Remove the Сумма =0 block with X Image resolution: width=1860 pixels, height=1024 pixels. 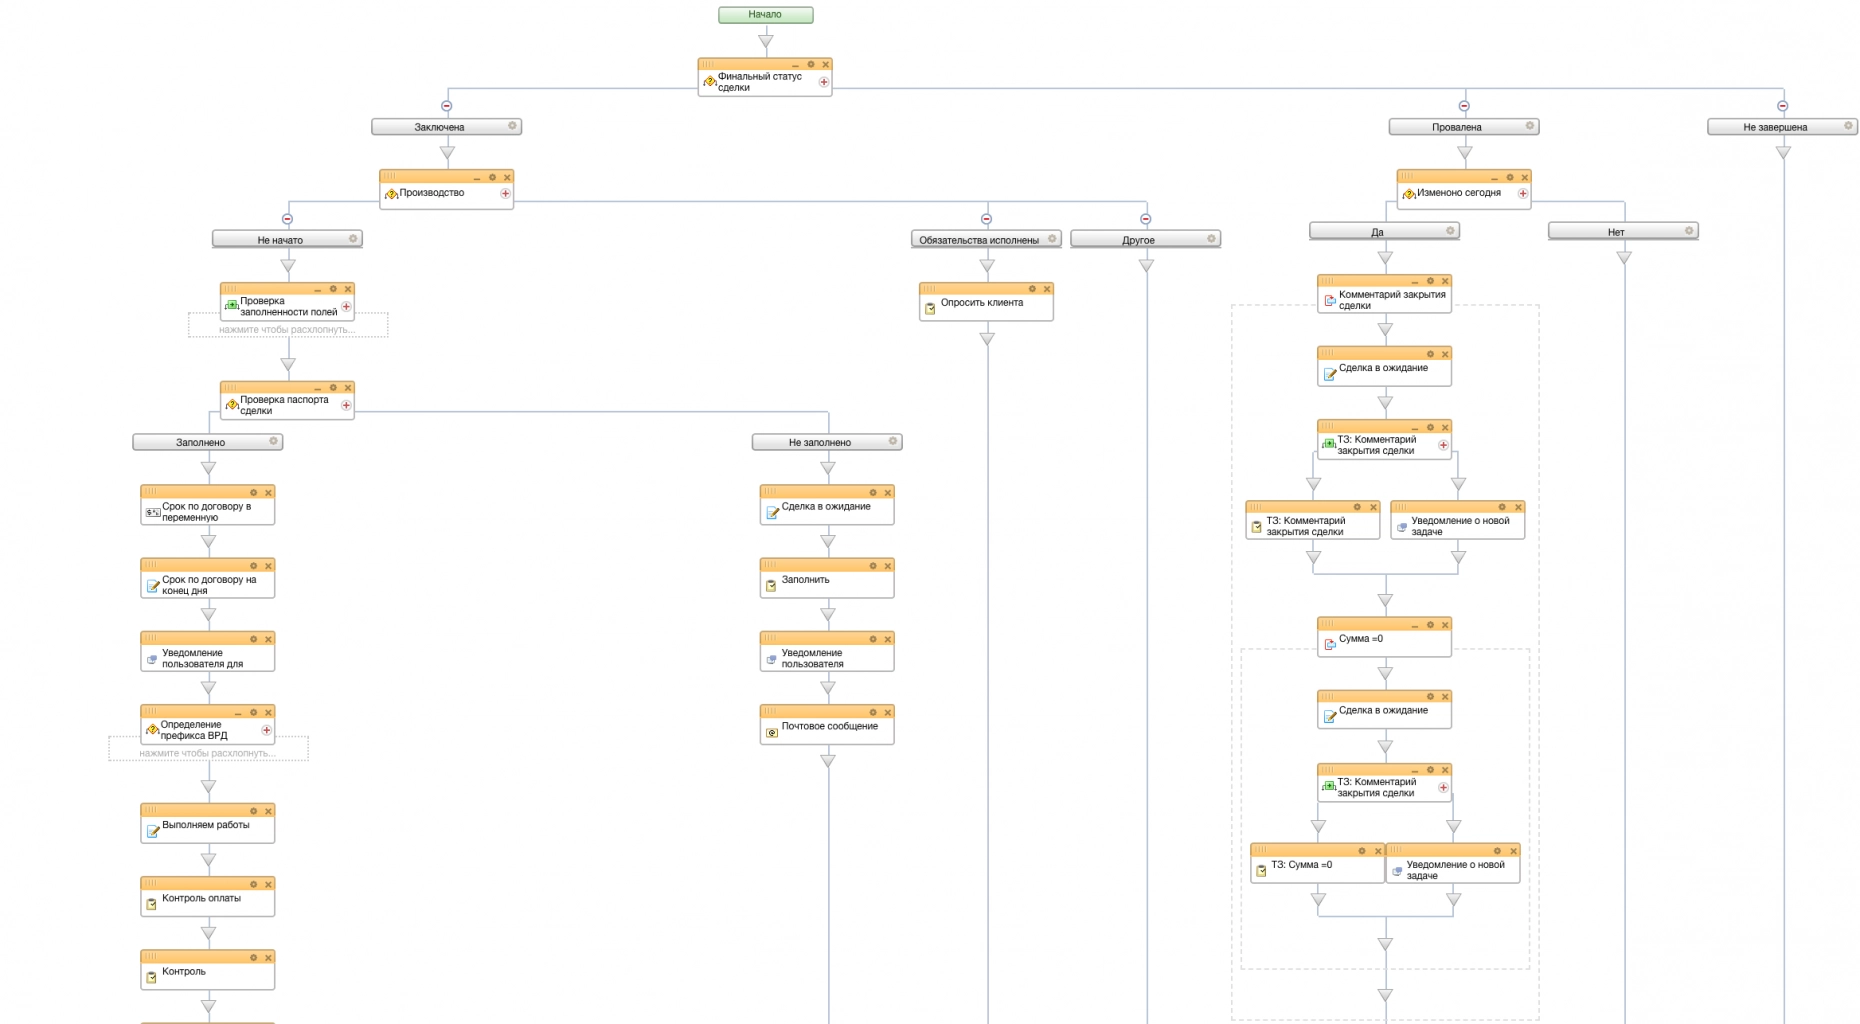1445,625
